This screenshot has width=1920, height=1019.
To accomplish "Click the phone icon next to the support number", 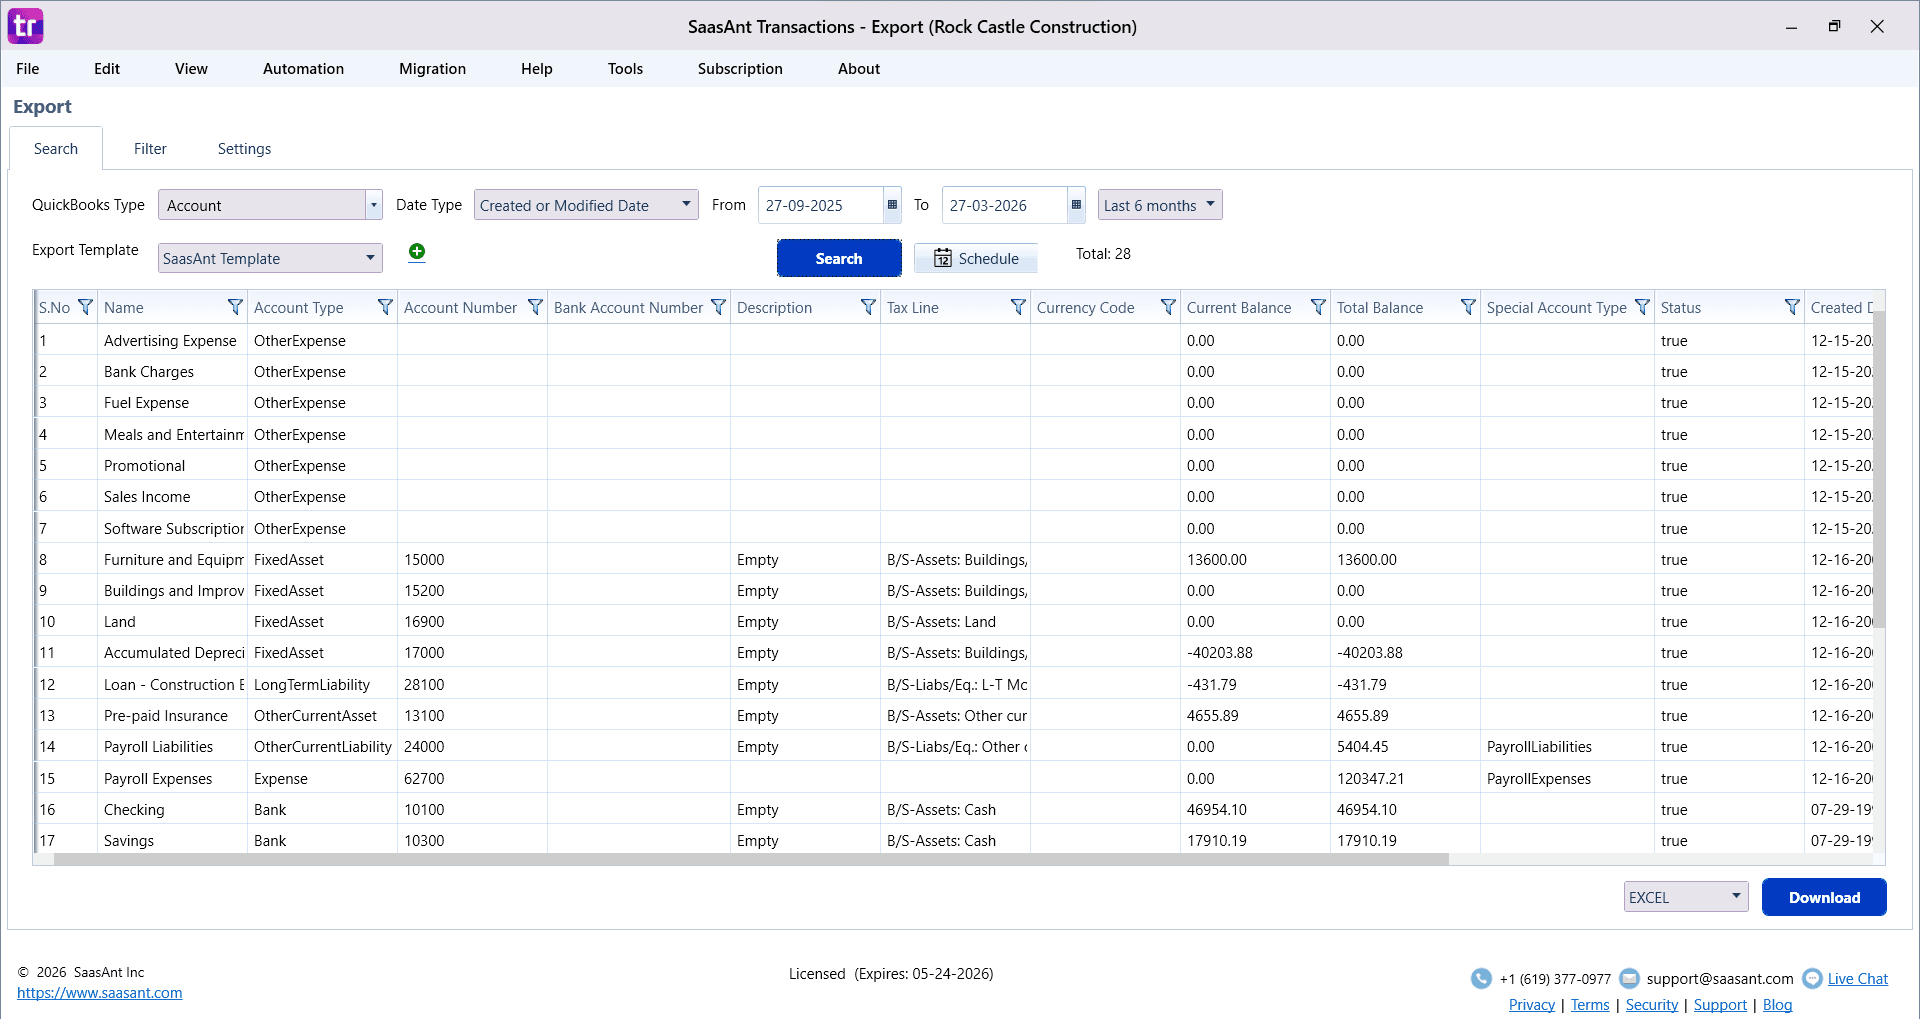I will (1481, 978).
